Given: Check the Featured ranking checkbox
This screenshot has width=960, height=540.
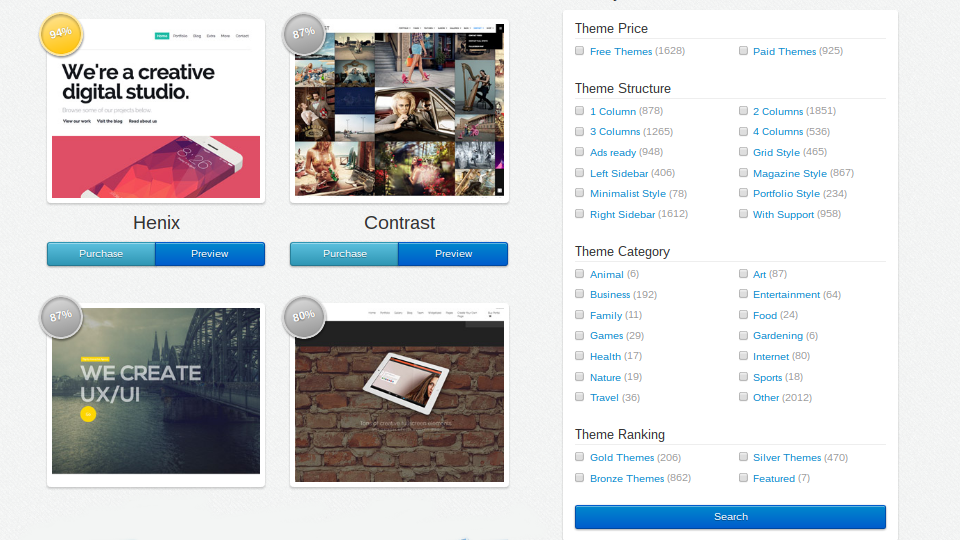Looking at the screenshot, I should (743, 478).
